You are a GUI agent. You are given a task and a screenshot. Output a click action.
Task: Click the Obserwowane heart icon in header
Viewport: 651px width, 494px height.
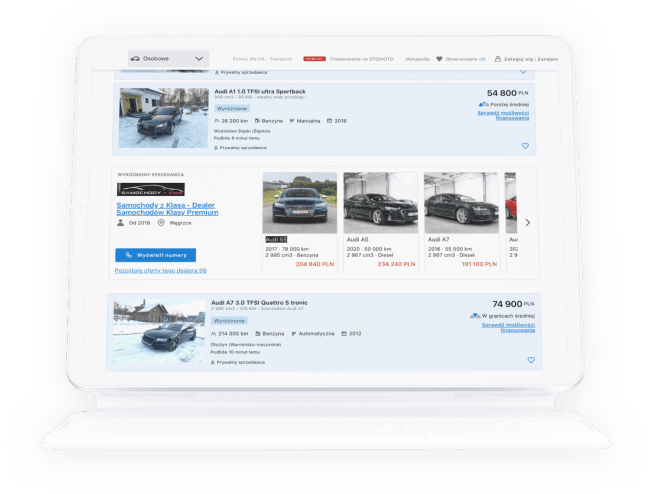point(439,59)
